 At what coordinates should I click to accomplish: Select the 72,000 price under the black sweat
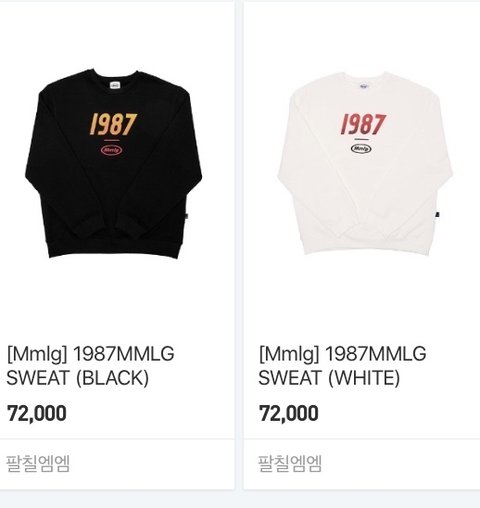[37, 413]
